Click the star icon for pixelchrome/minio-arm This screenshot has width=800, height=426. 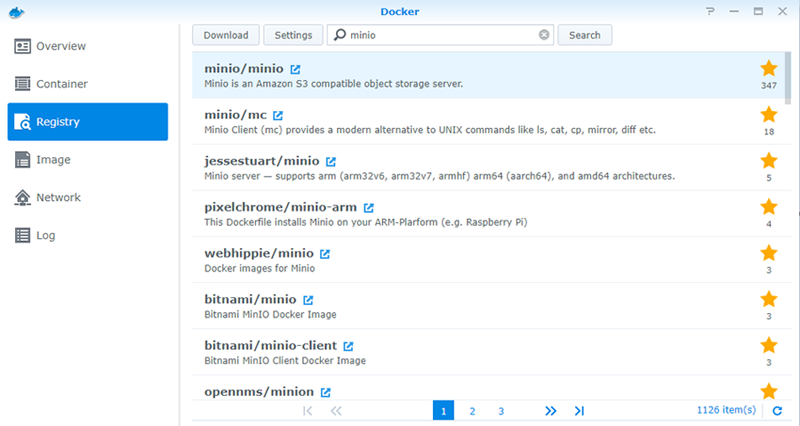769,207
